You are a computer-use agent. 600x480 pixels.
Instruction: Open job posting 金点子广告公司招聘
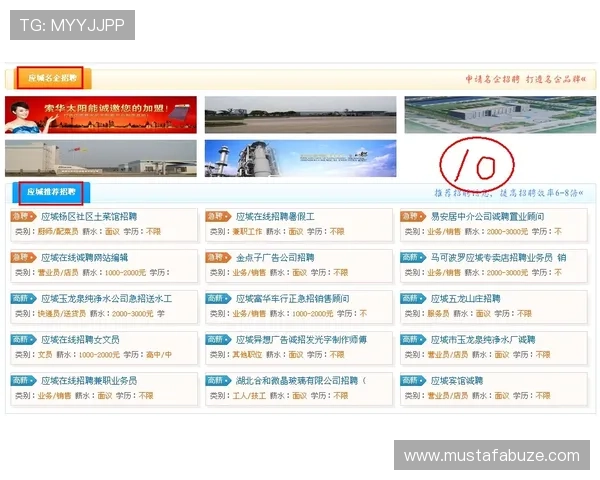tap(275, 258)
